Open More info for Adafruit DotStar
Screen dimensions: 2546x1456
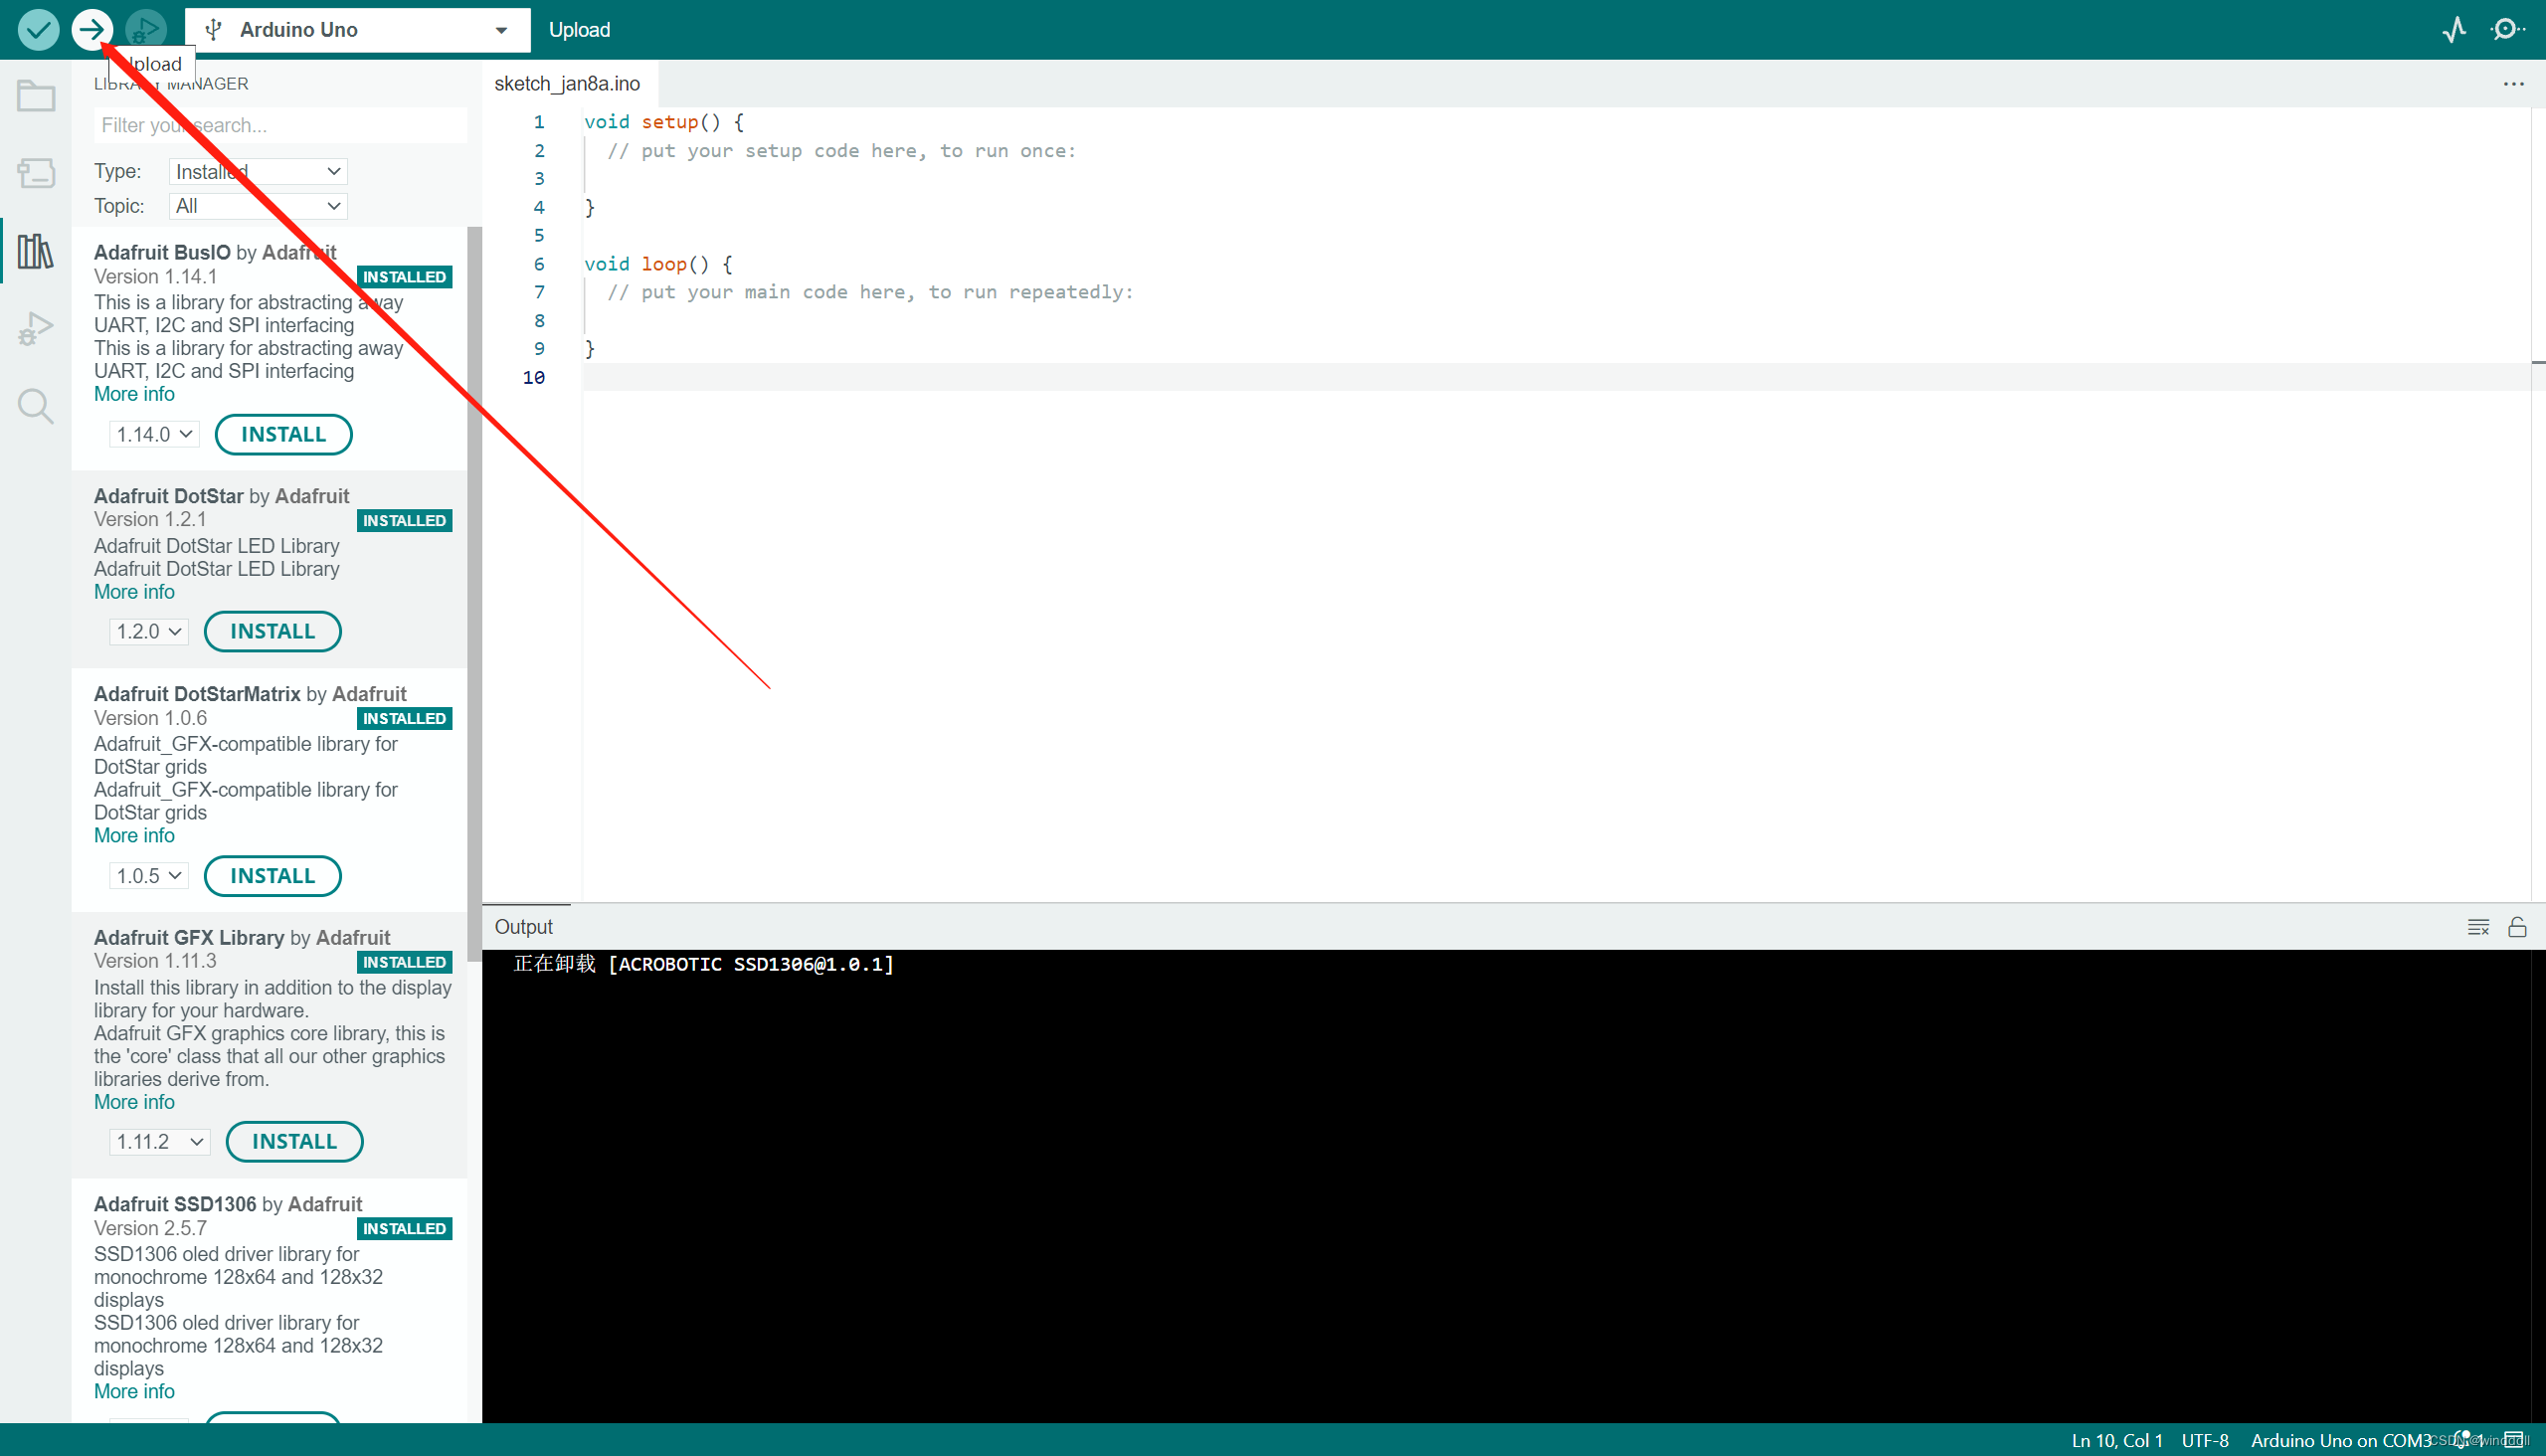coord(134,592)
